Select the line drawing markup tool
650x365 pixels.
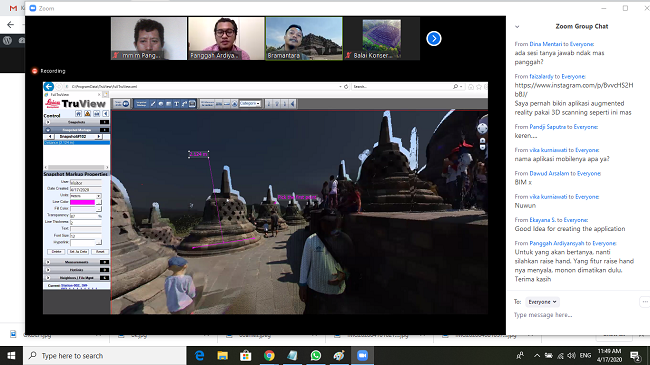(153, 104)
